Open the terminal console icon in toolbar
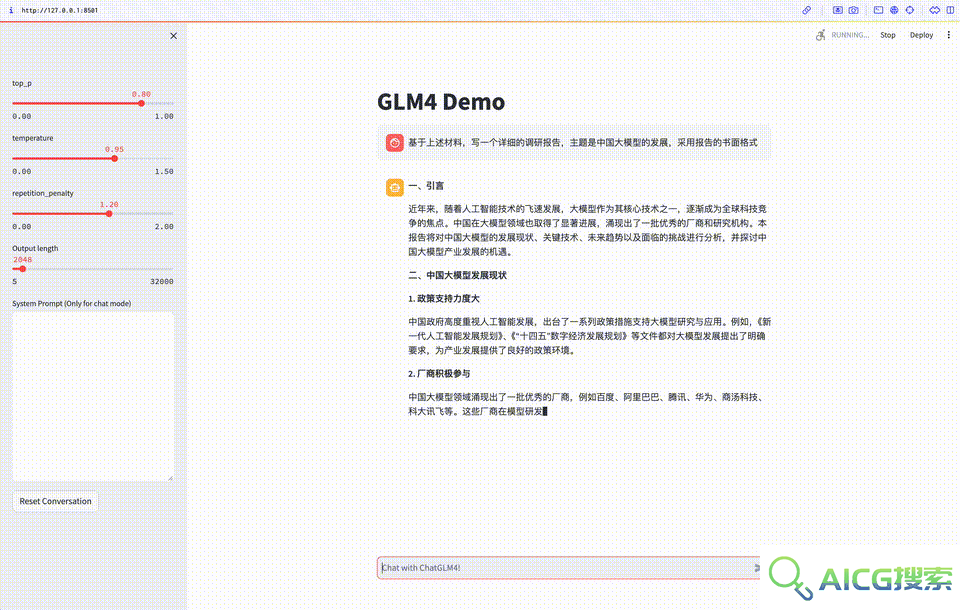 tap(878, 10)
